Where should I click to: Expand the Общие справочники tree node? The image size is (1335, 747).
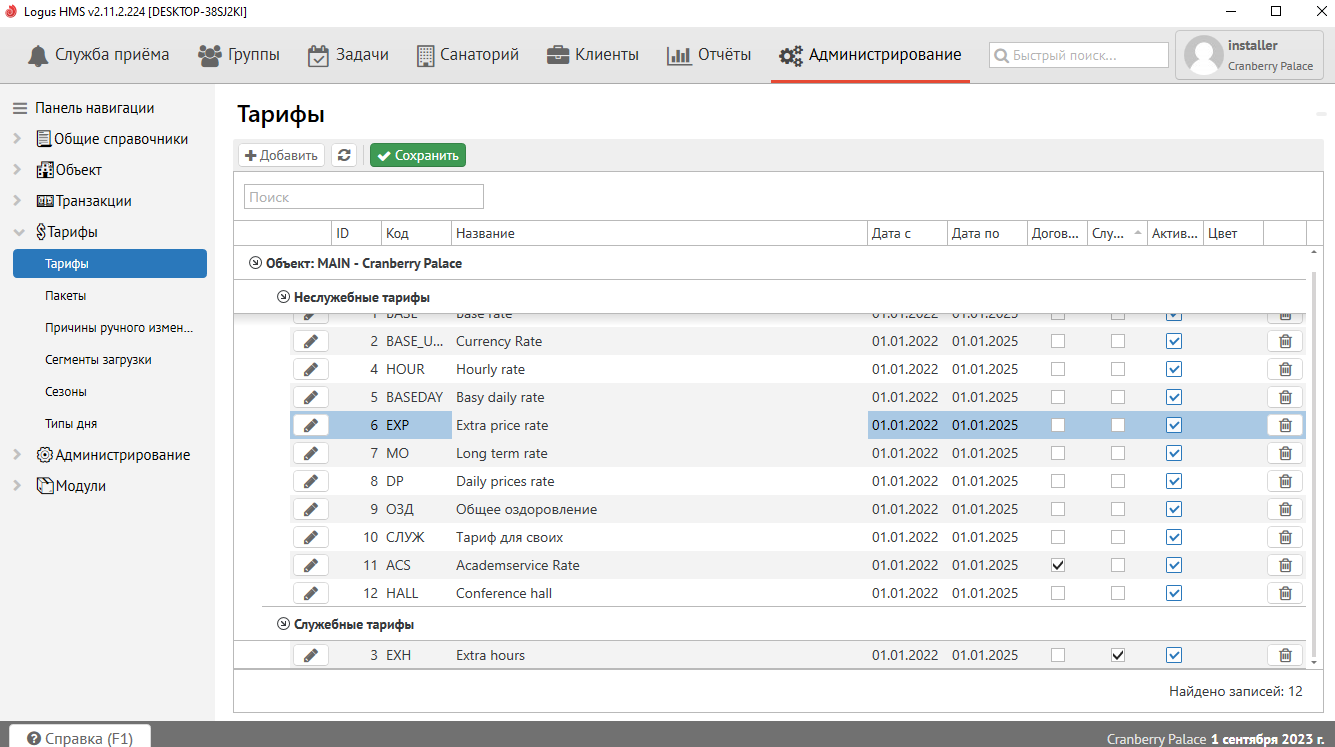coord(17,139)
